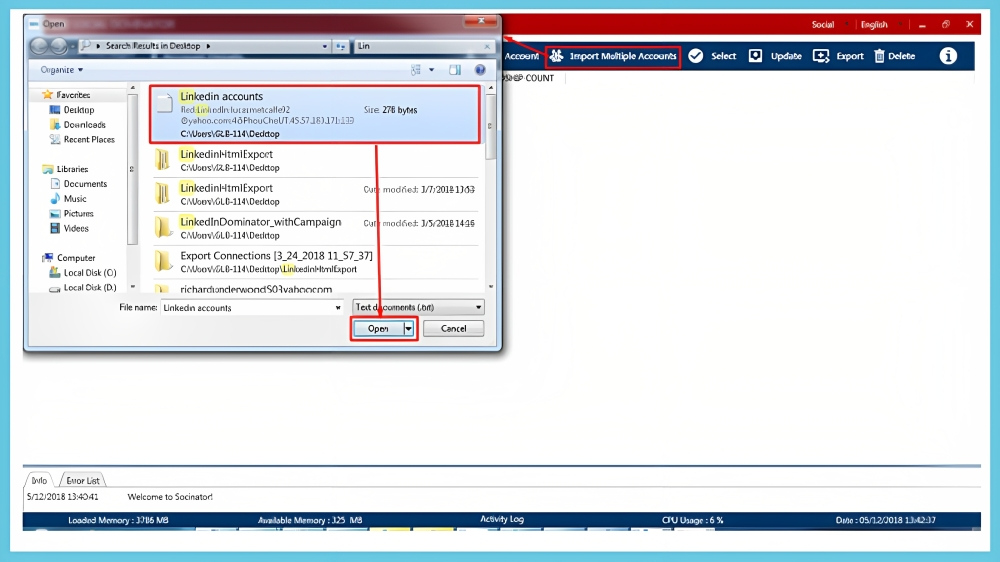Viewport: 1000px width, 562px height.
Task: Select Videos library
Action: (x=70, y=228)
